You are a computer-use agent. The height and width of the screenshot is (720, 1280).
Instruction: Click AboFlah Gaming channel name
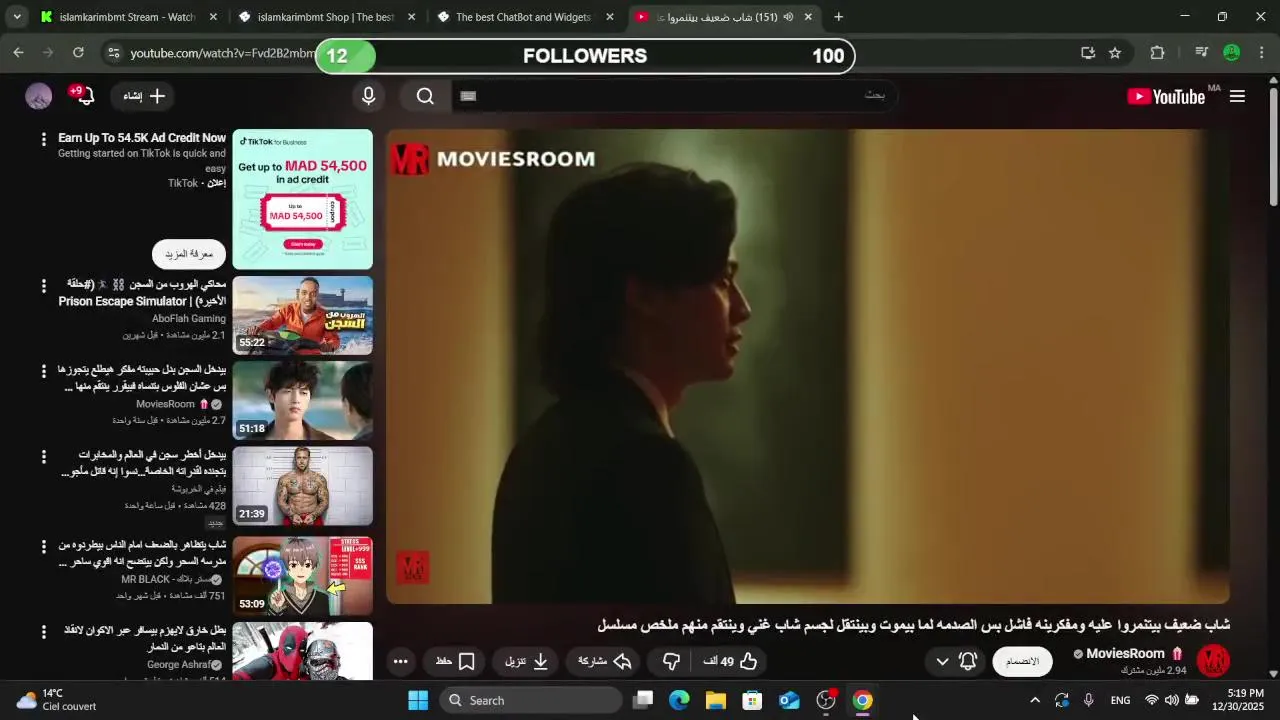(189, 319)
